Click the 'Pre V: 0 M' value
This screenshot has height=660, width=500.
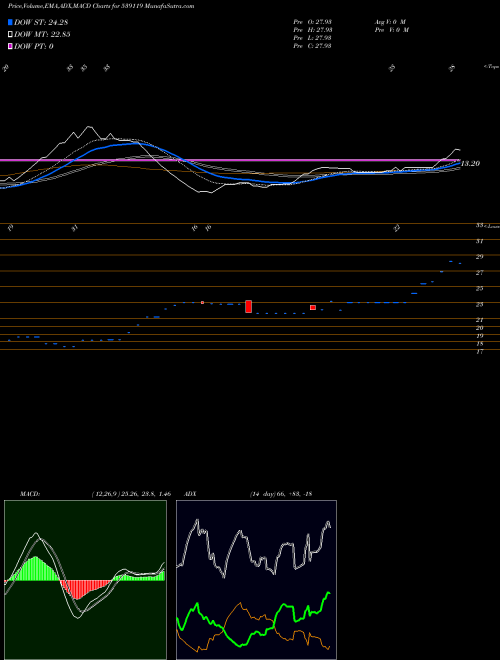tap(391, 30)
